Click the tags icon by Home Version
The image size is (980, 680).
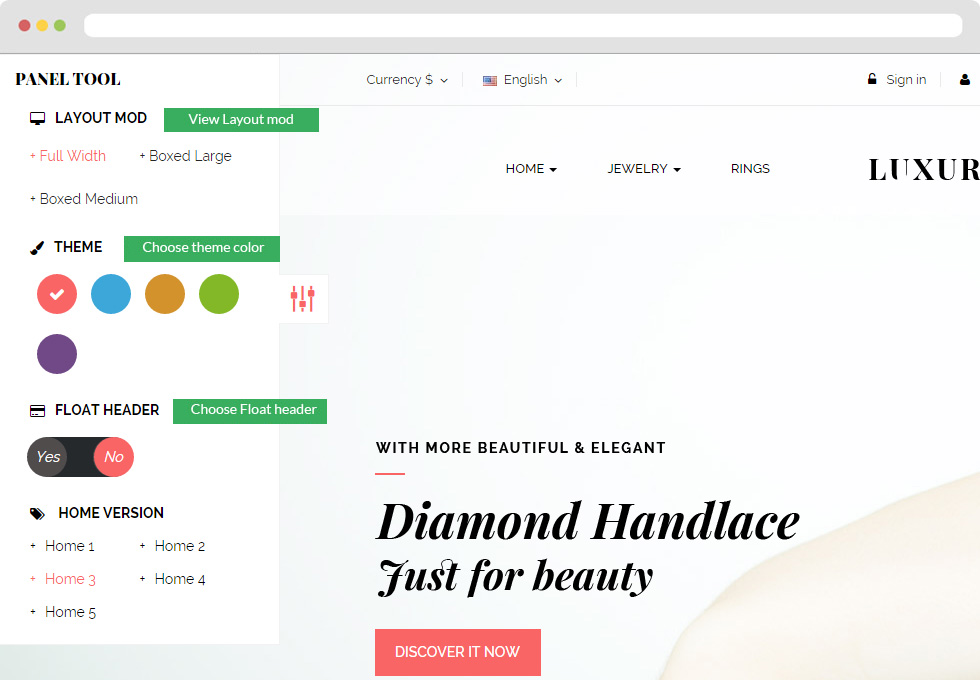click(x=38, y=514)
